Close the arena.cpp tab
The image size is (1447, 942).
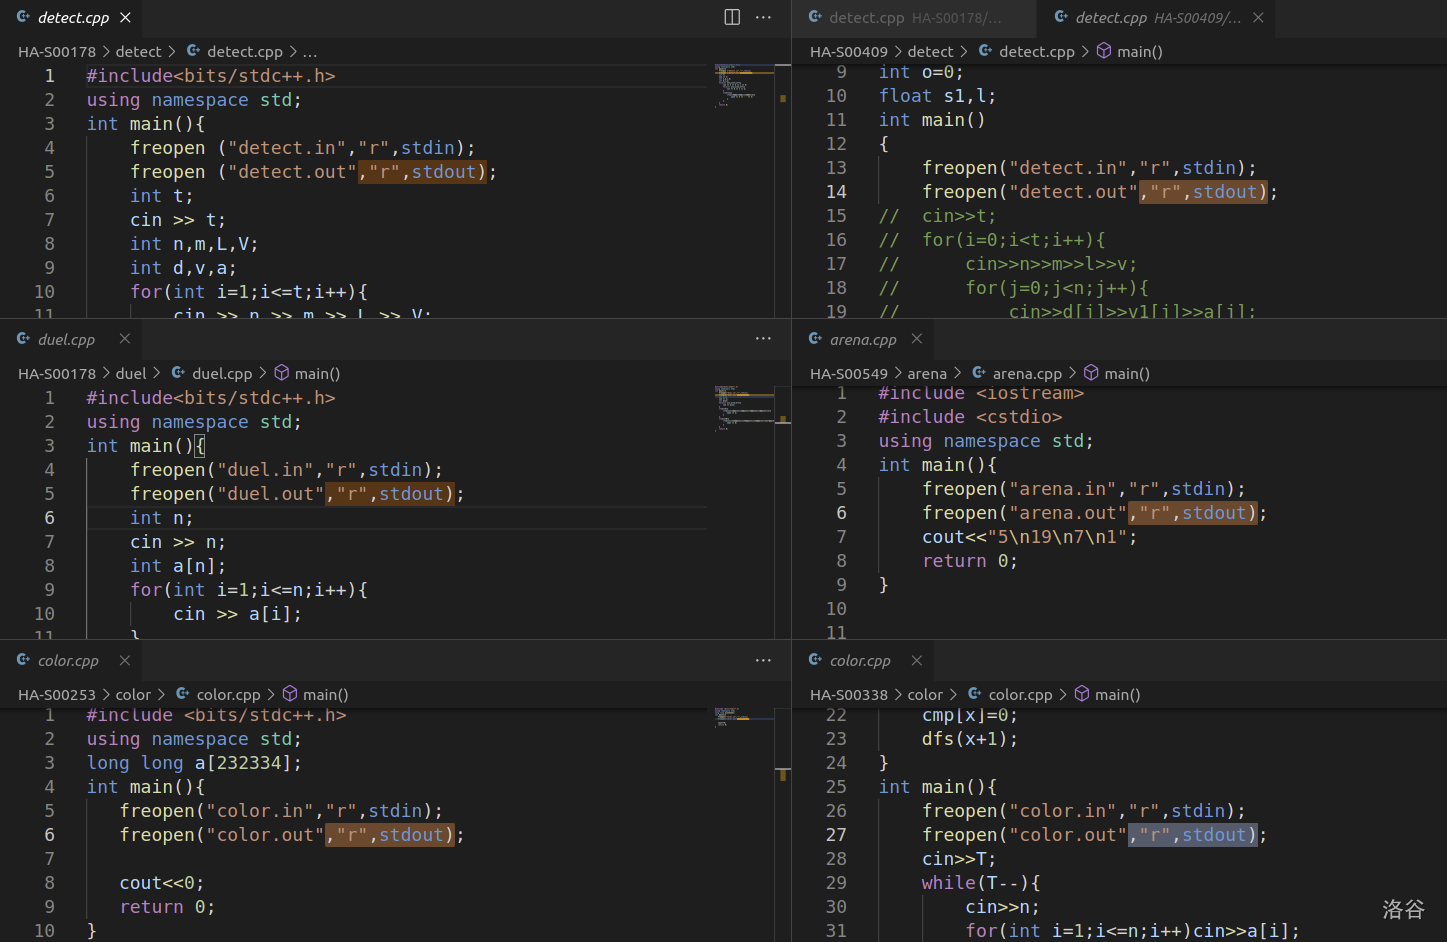917,339
